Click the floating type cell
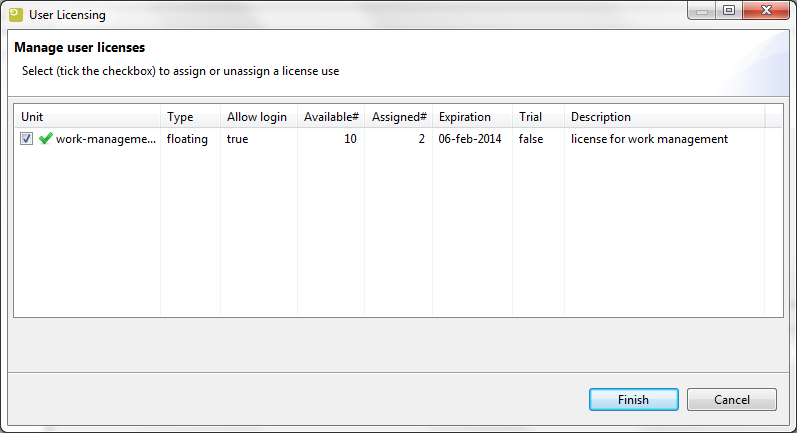 click(187, 140)
